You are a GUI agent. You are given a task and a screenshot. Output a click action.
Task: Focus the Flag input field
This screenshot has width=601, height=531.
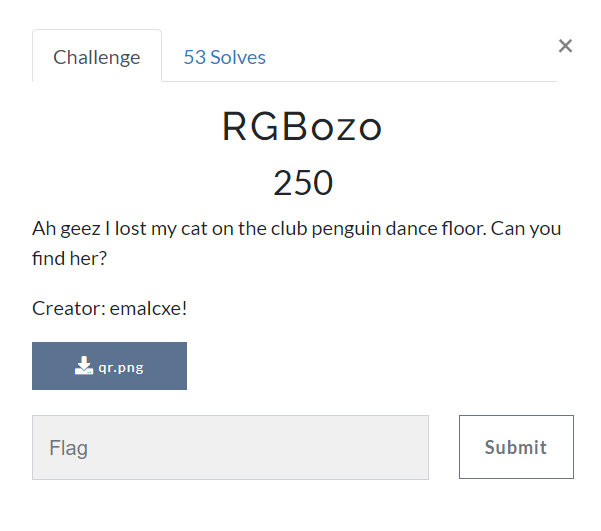click(230, 447)
